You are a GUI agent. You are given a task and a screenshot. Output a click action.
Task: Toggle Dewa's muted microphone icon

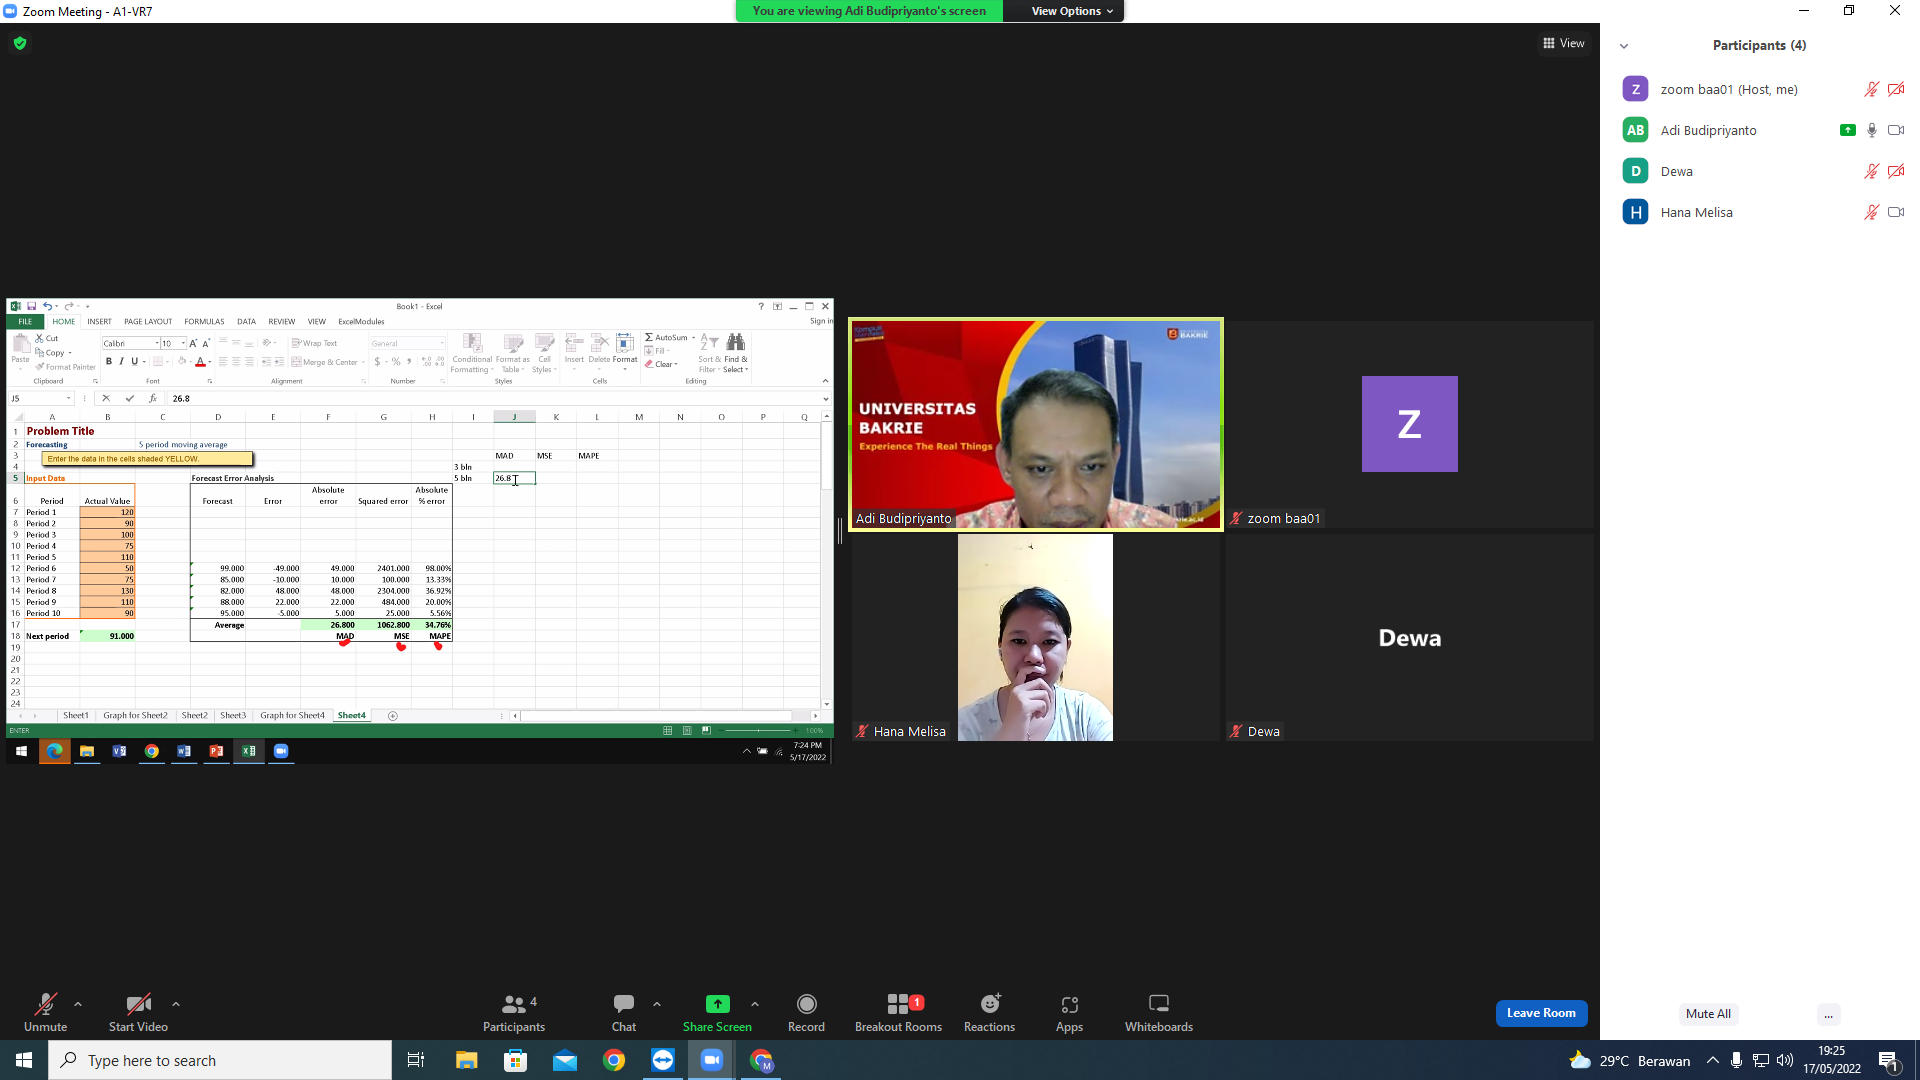(x=1871, y=171)
